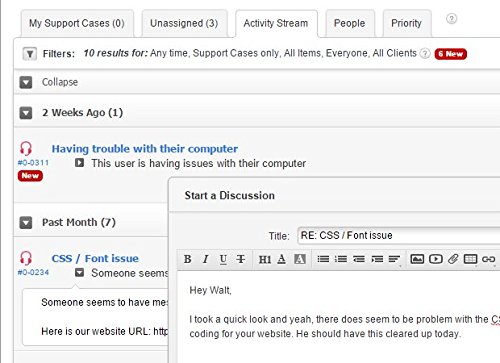
Task: Open the text highlight color picker
Action: (300, 259)
